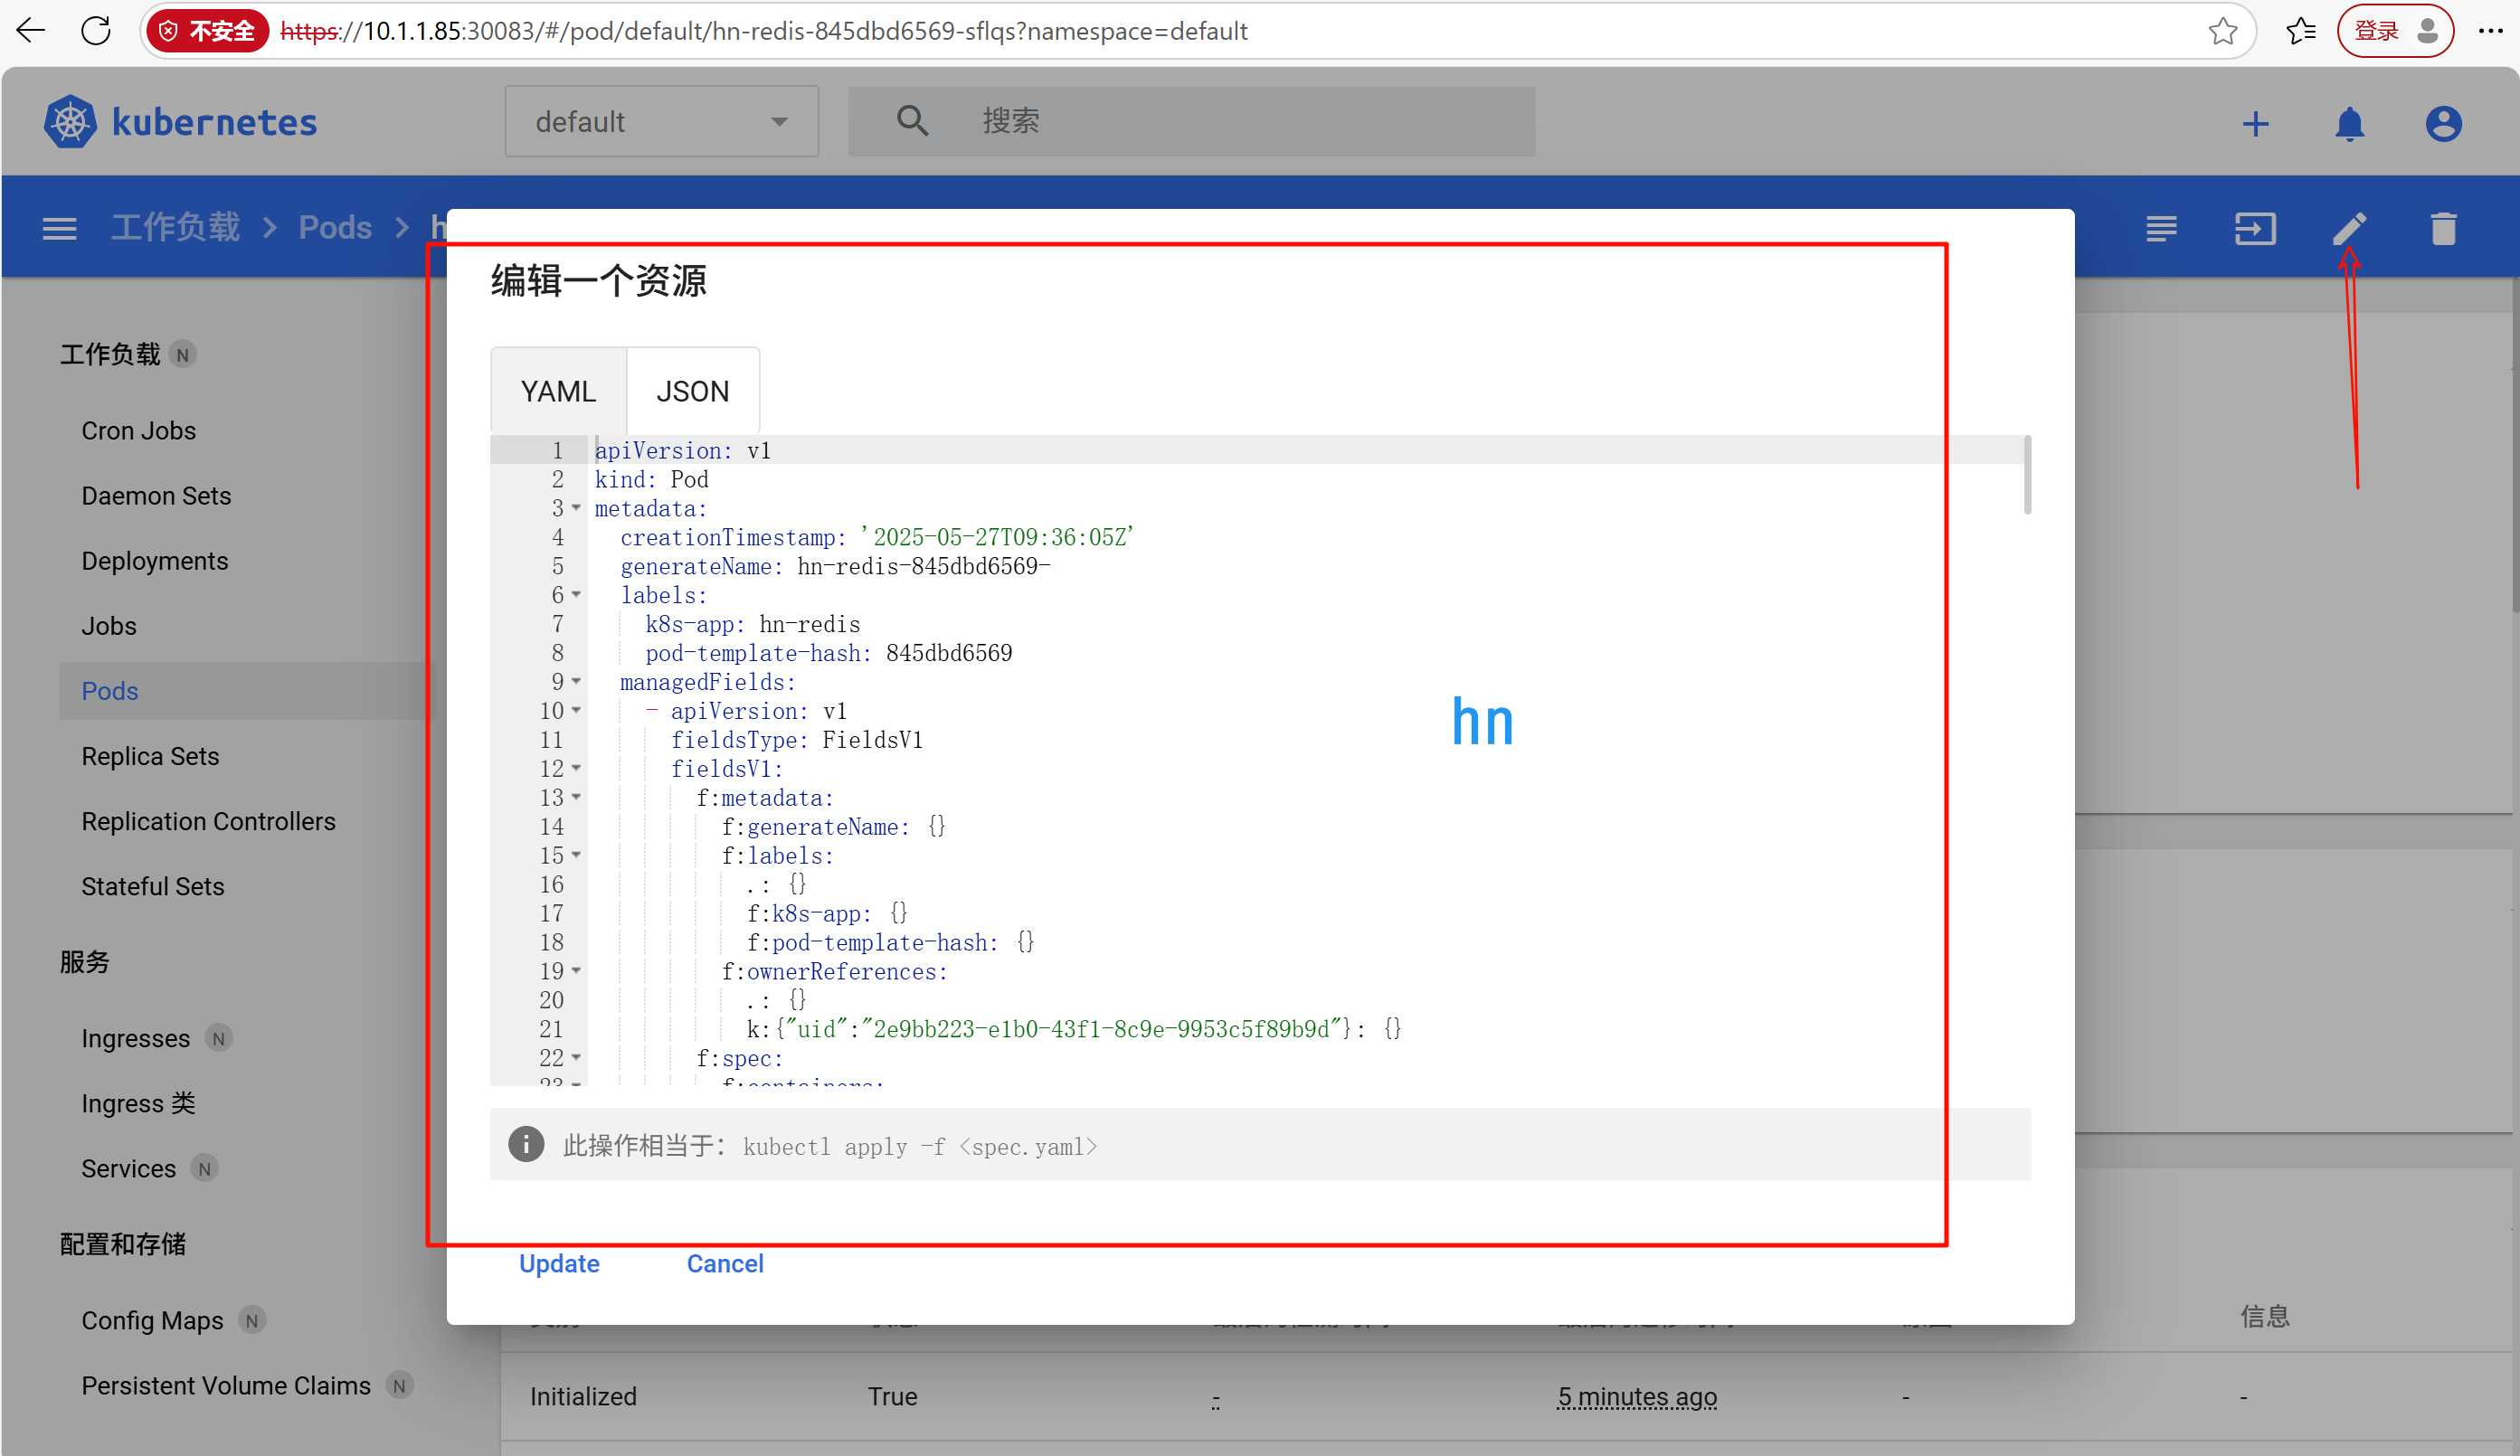
Task: Click the Cancel button
Action: (725, 1263)
